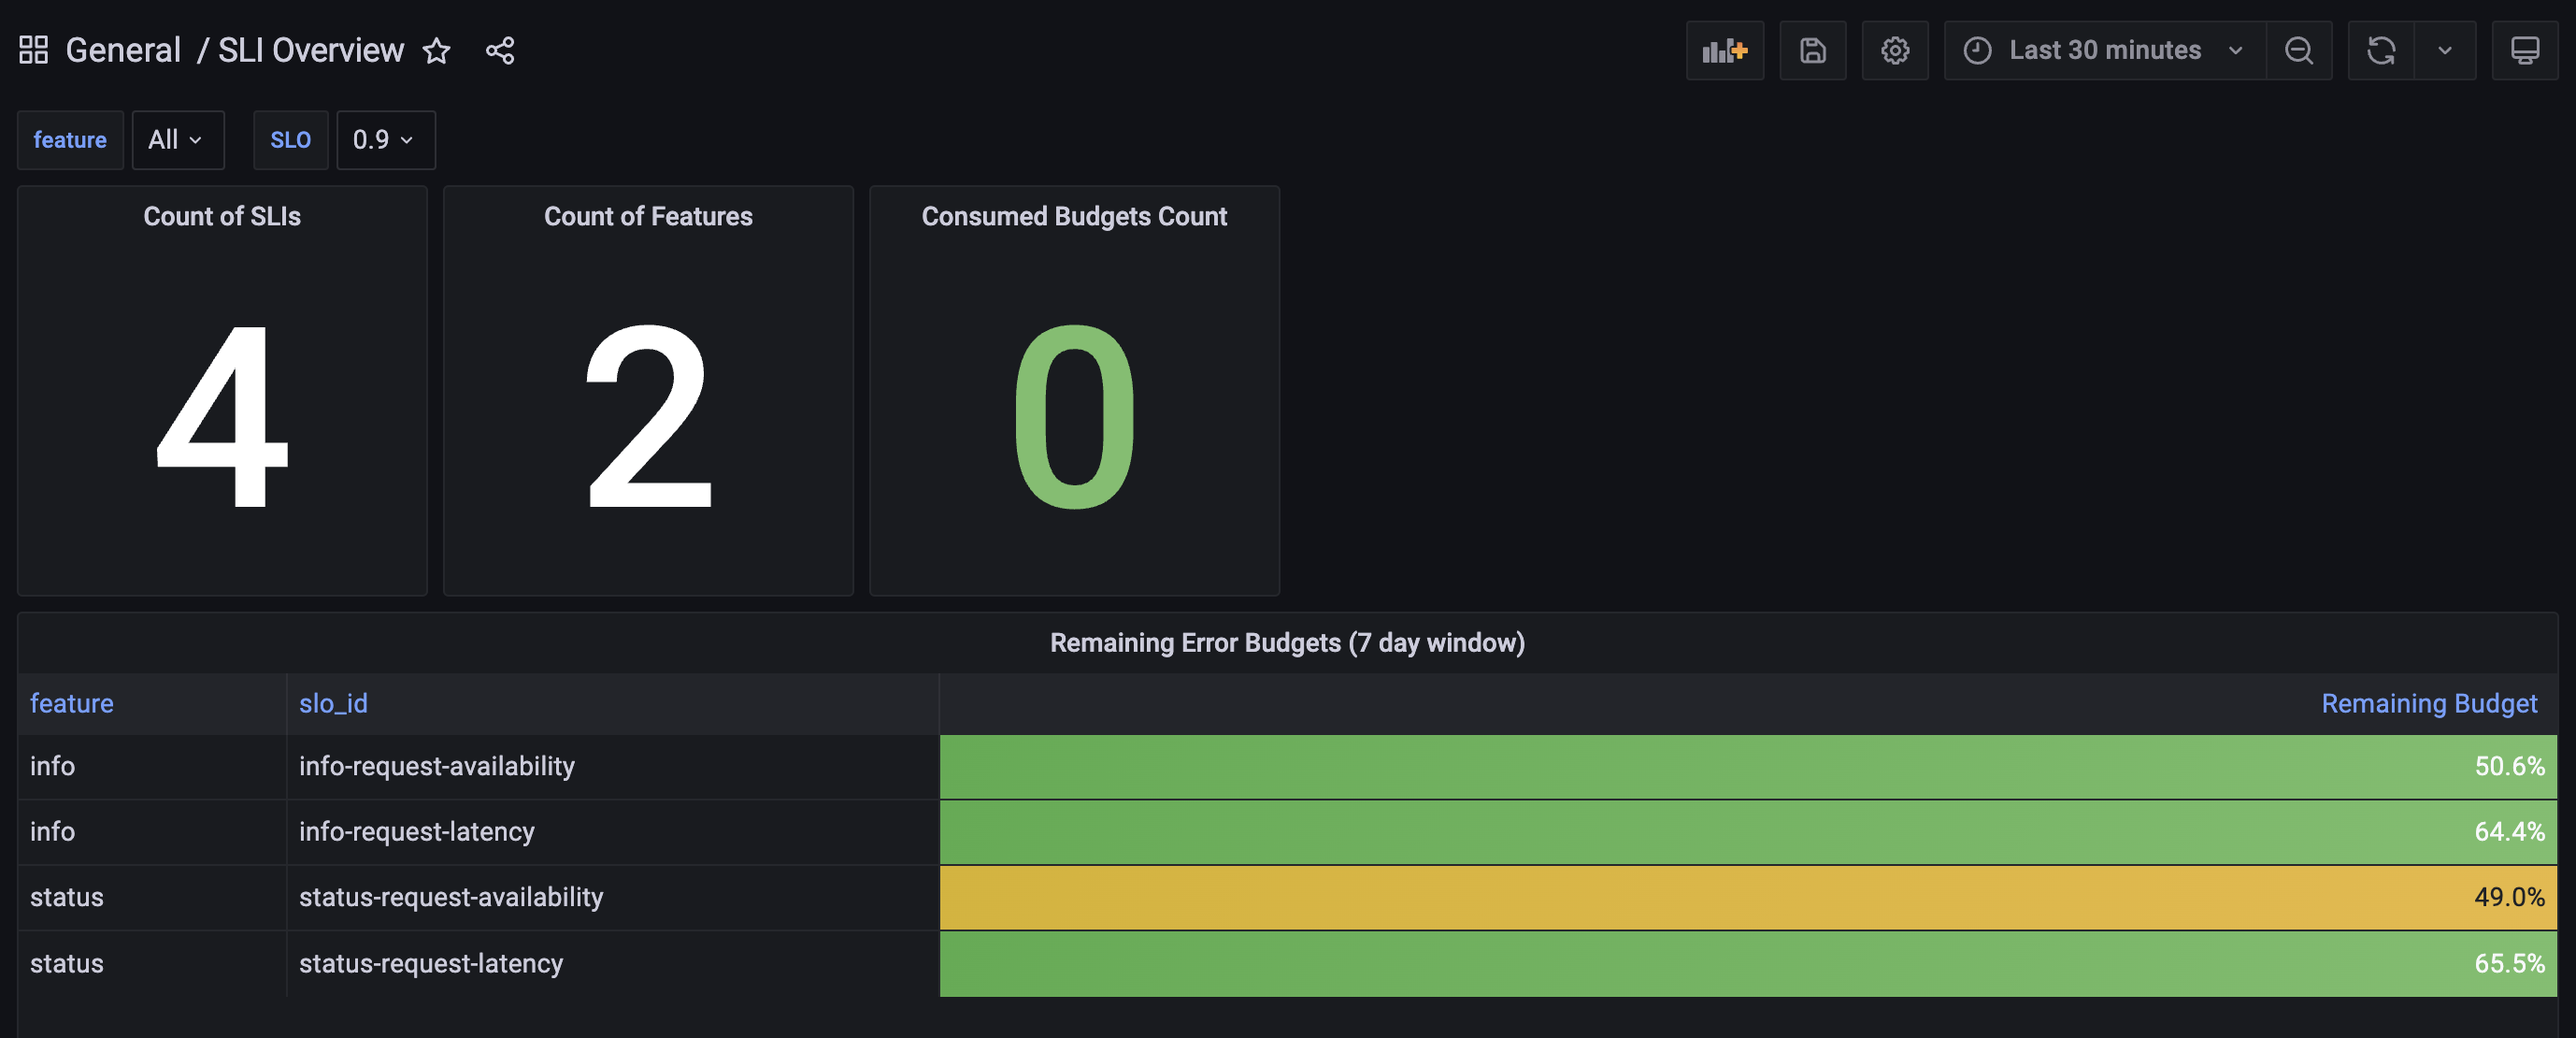
Task: Open dashboard settings gear
Action: click(1894, 50)
